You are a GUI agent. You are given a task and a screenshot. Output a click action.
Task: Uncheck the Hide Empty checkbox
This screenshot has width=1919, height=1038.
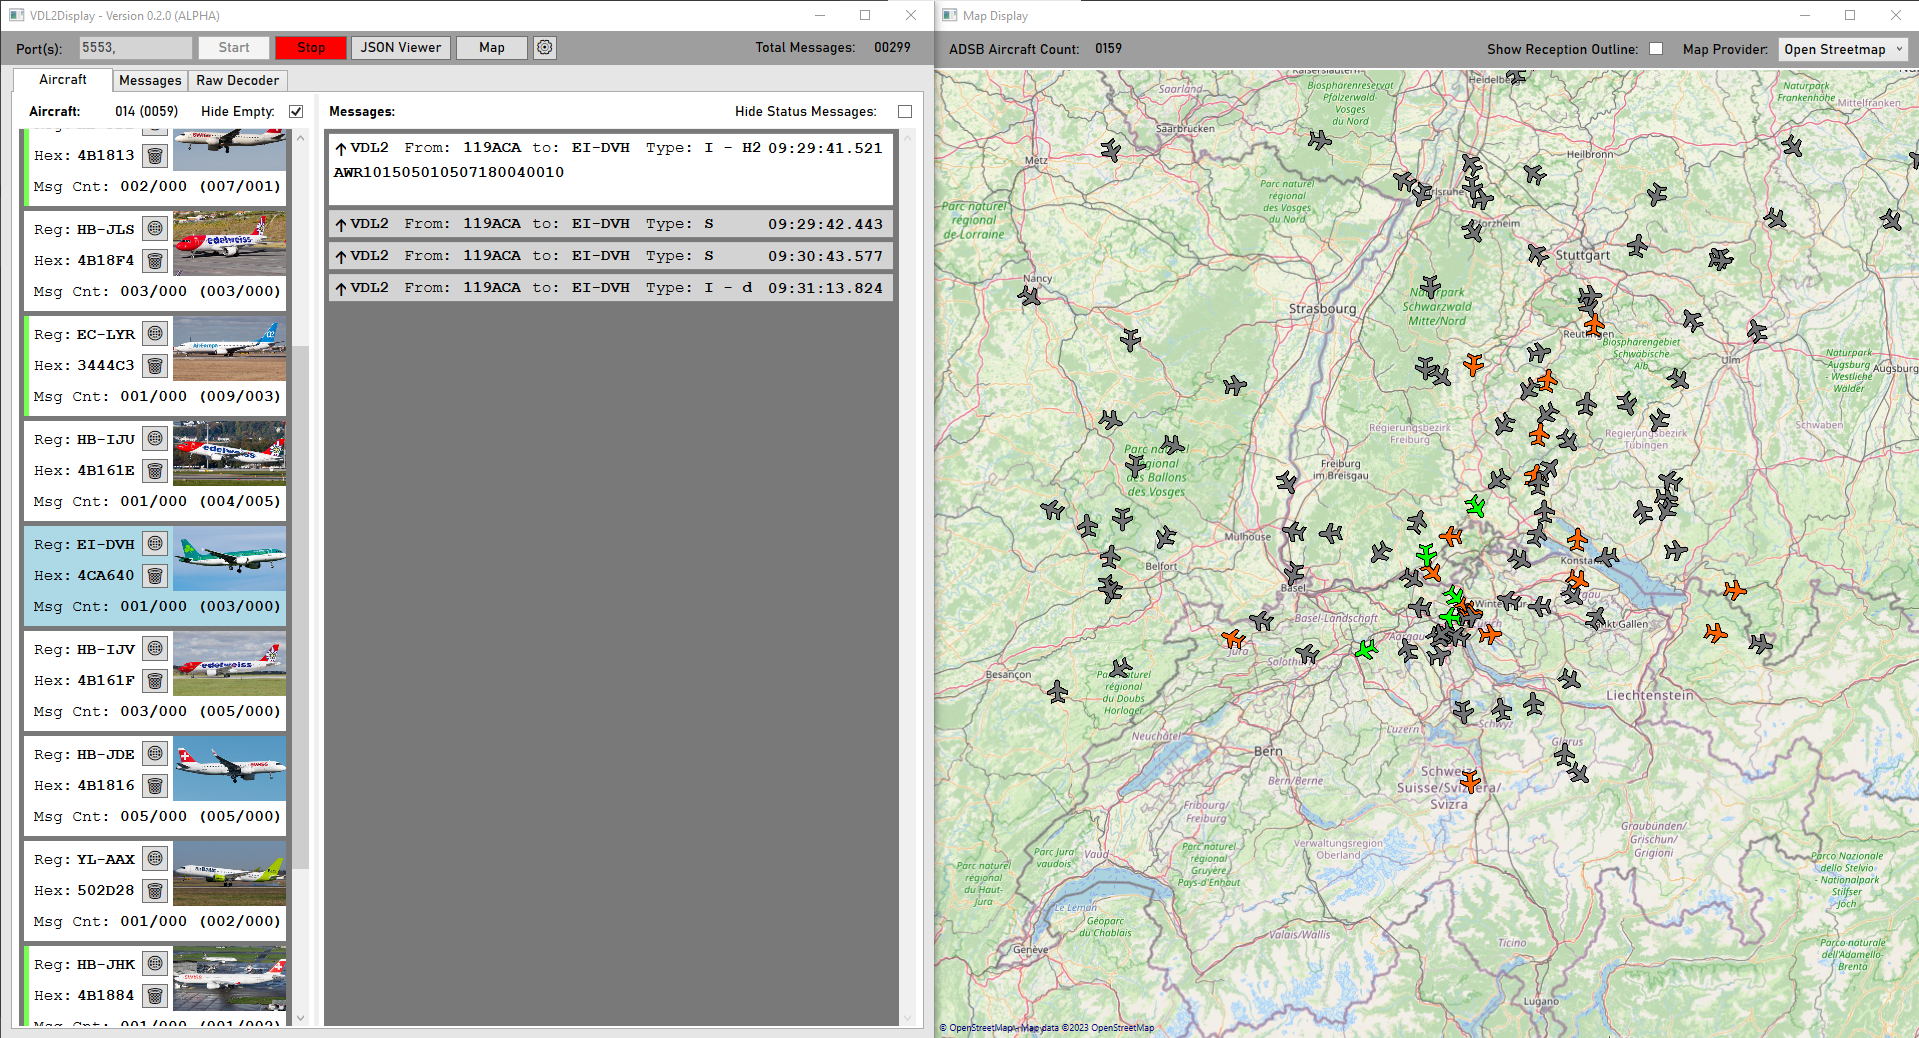pos(296,112)
